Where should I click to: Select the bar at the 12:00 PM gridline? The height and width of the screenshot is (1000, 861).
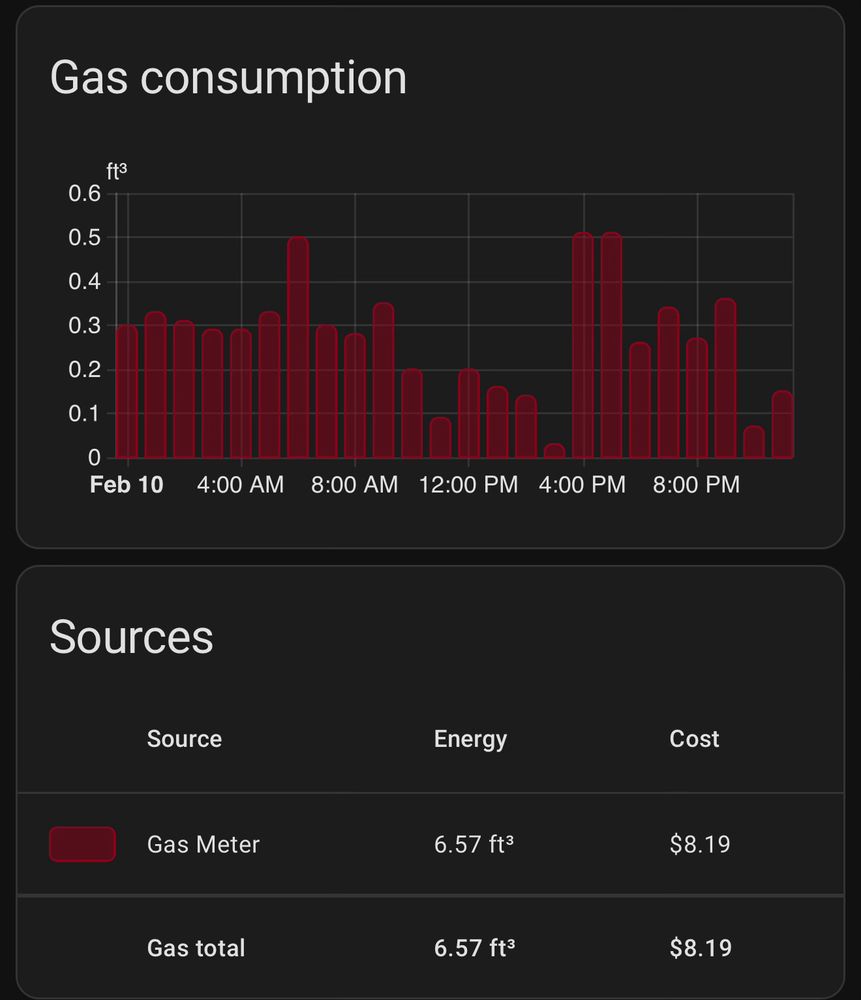pyautogui.click(x=469, y=414)
